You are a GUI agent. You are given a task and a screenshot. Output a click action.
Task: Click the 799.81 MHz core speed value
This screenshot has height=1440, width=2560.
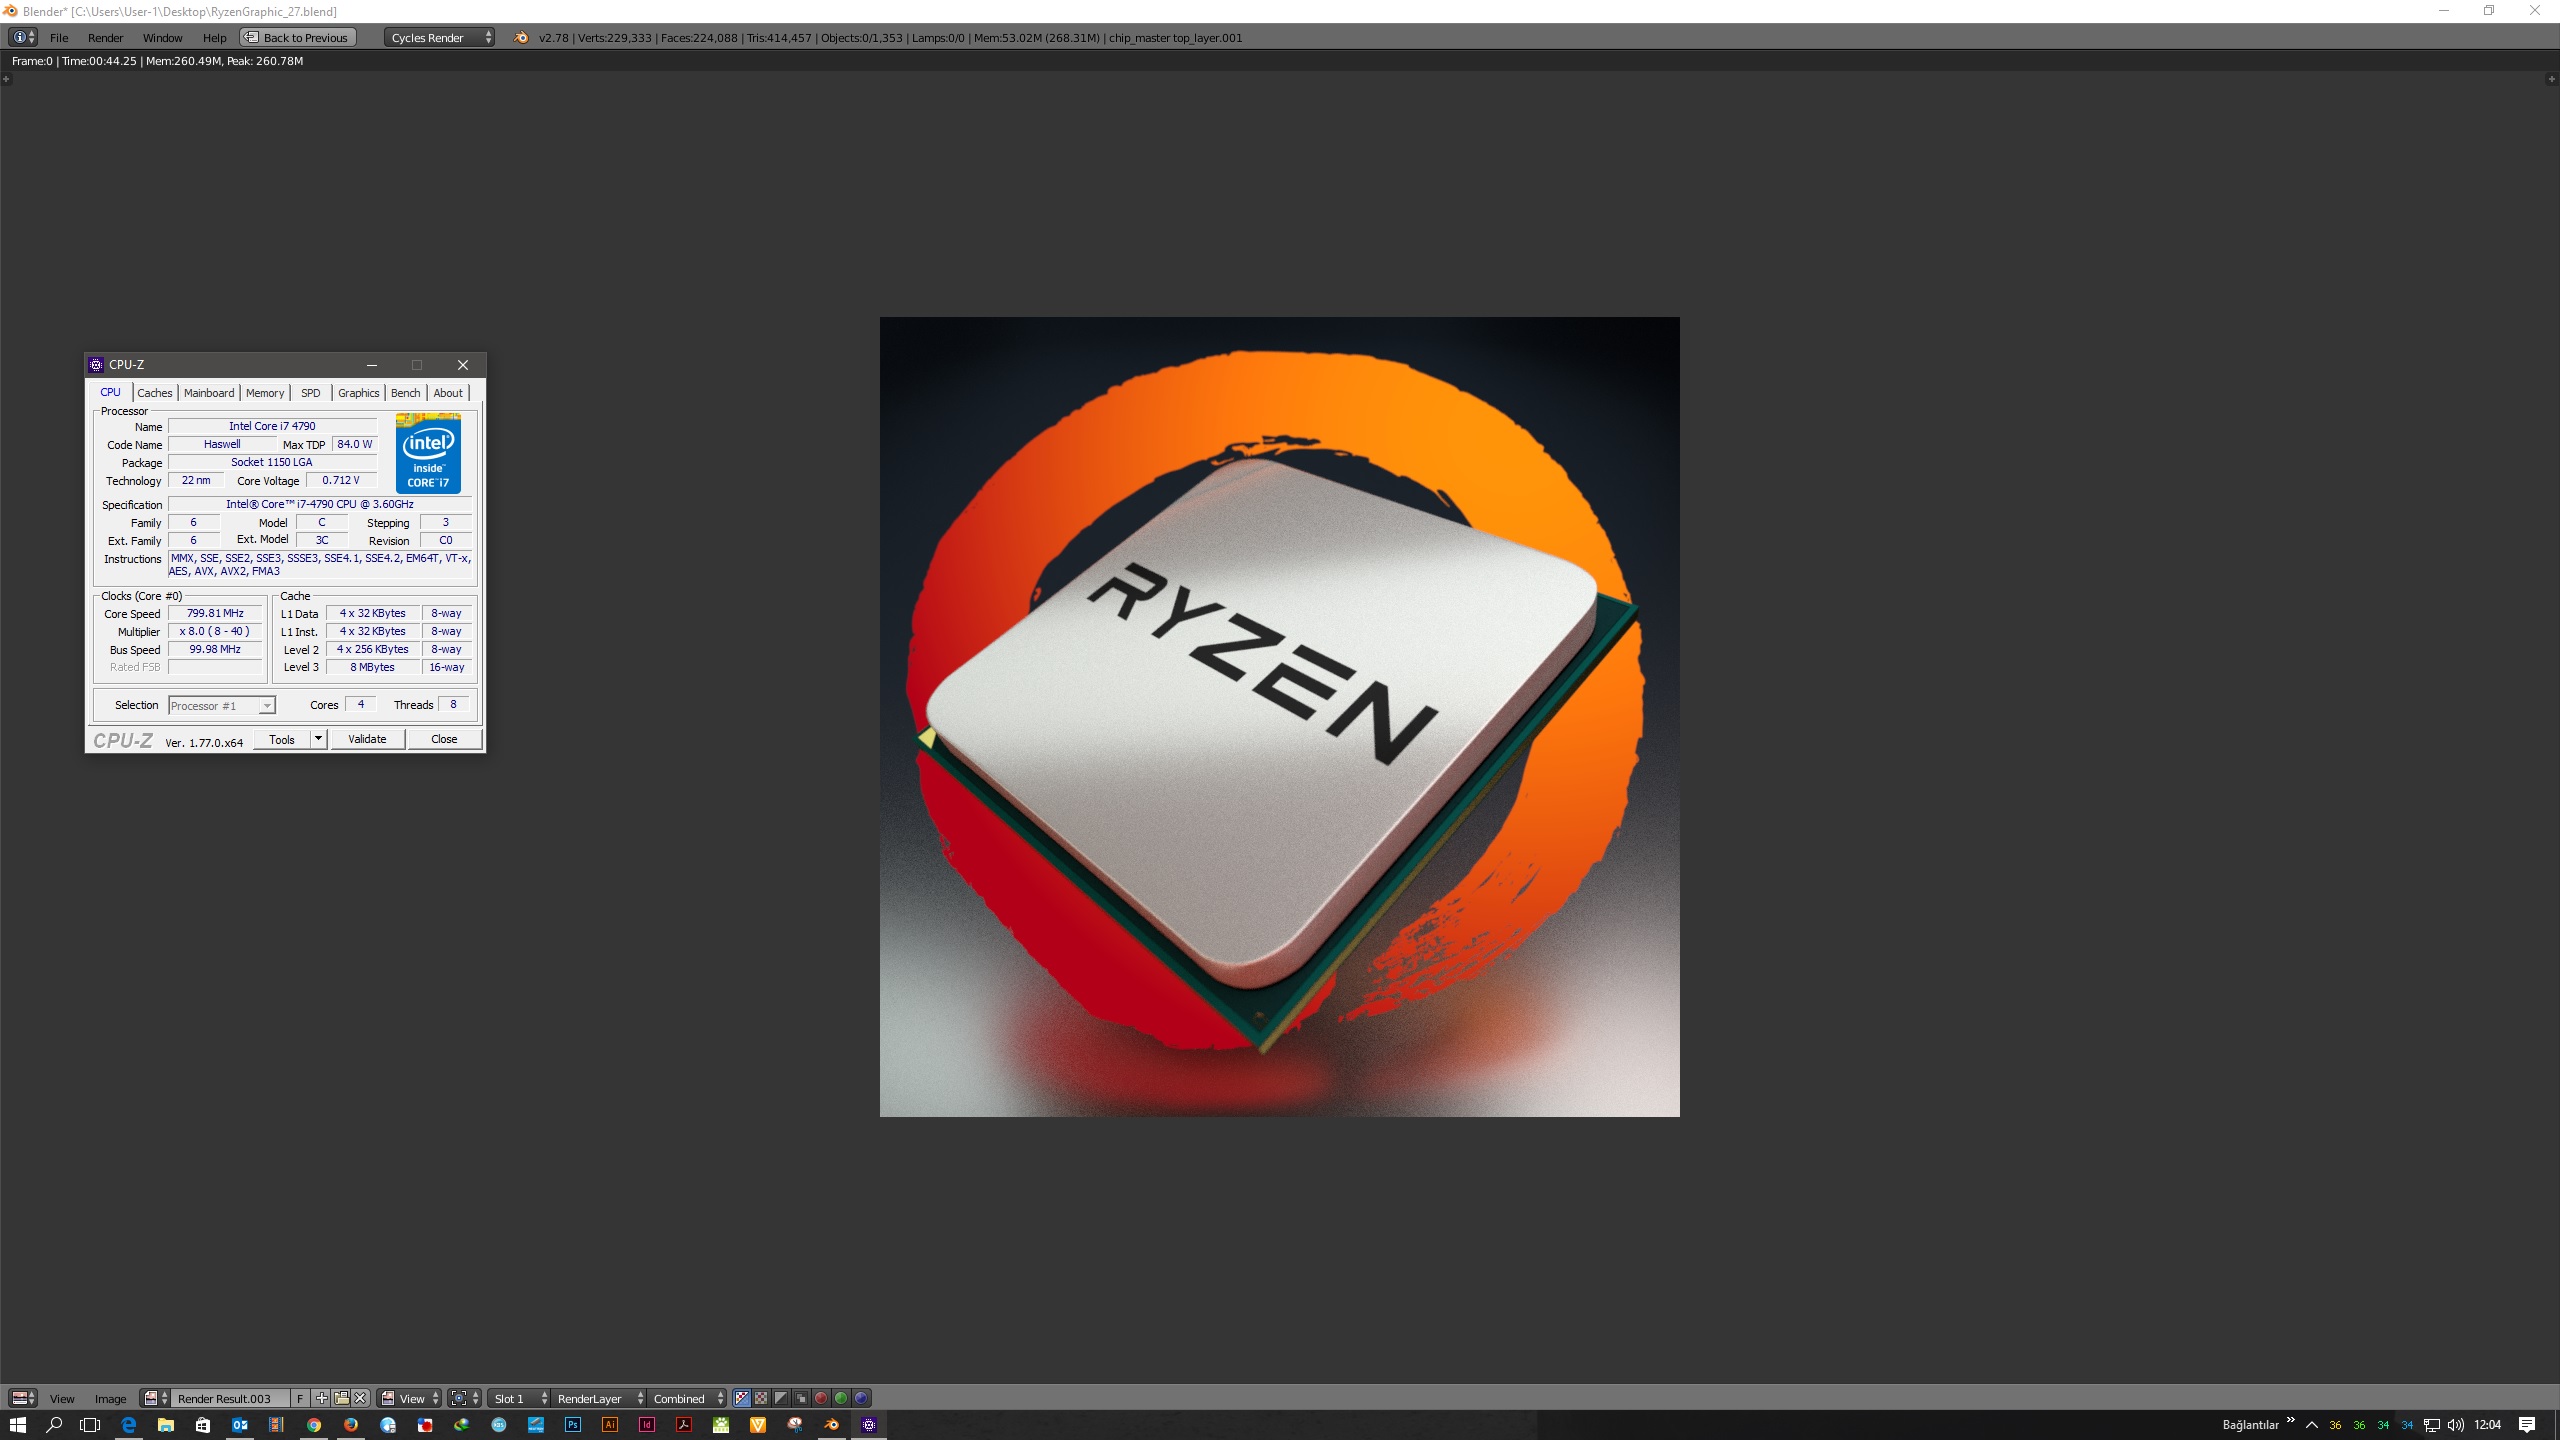pyautogui.click(x=215, y=614)
